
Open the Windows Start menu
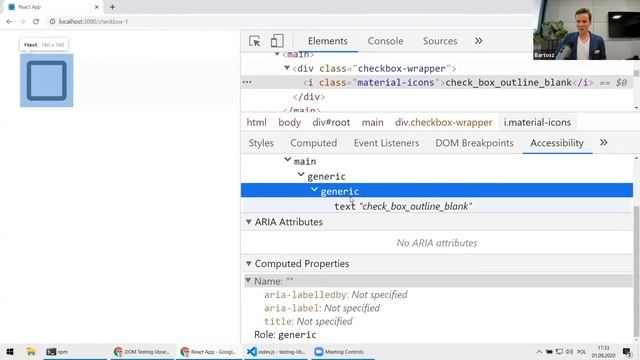10,351
